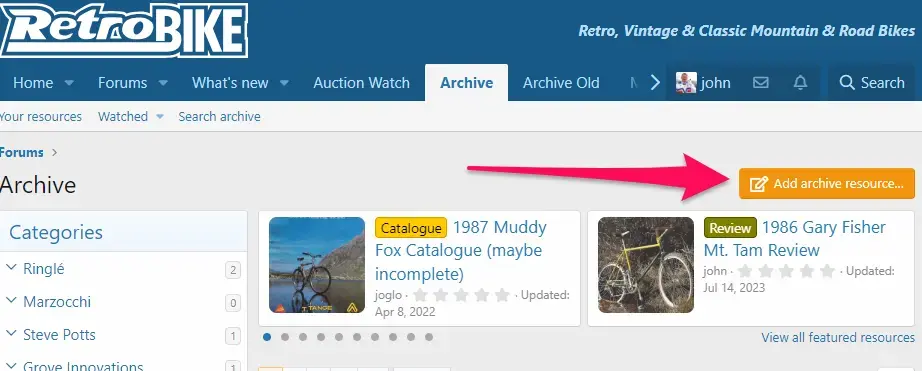Expand the Watched dropdown arrow
Screen dimensions: 922x371
[x=160, y=116]
